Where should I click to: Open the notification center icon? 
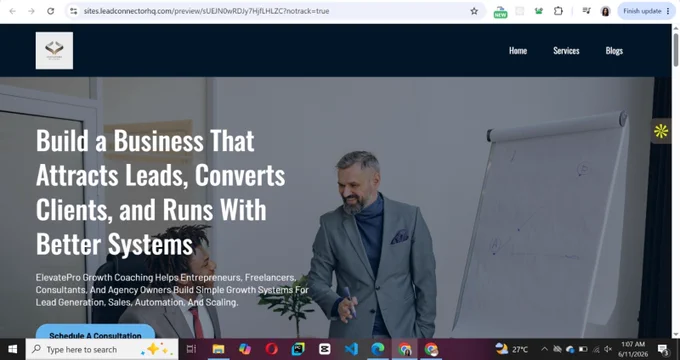(x=663, y=349)
